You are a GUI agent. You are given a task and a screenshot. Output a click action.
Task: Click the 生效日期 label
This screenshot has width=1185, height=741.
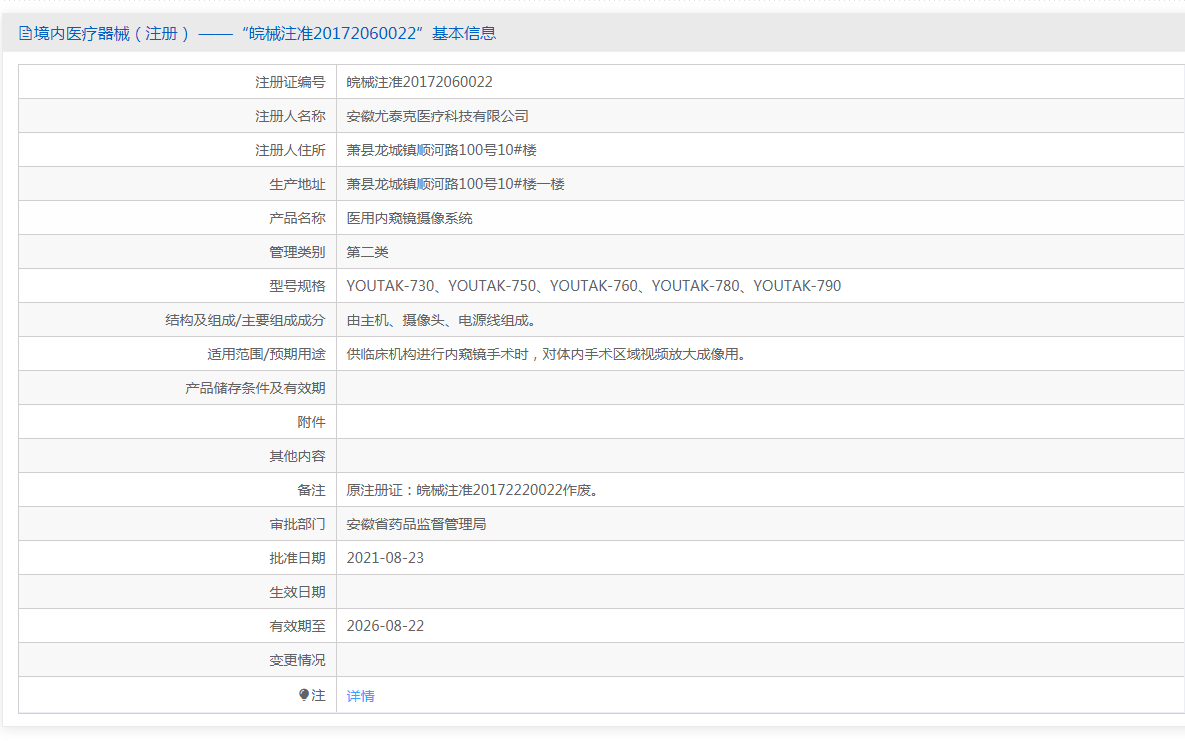pos(297,592)
